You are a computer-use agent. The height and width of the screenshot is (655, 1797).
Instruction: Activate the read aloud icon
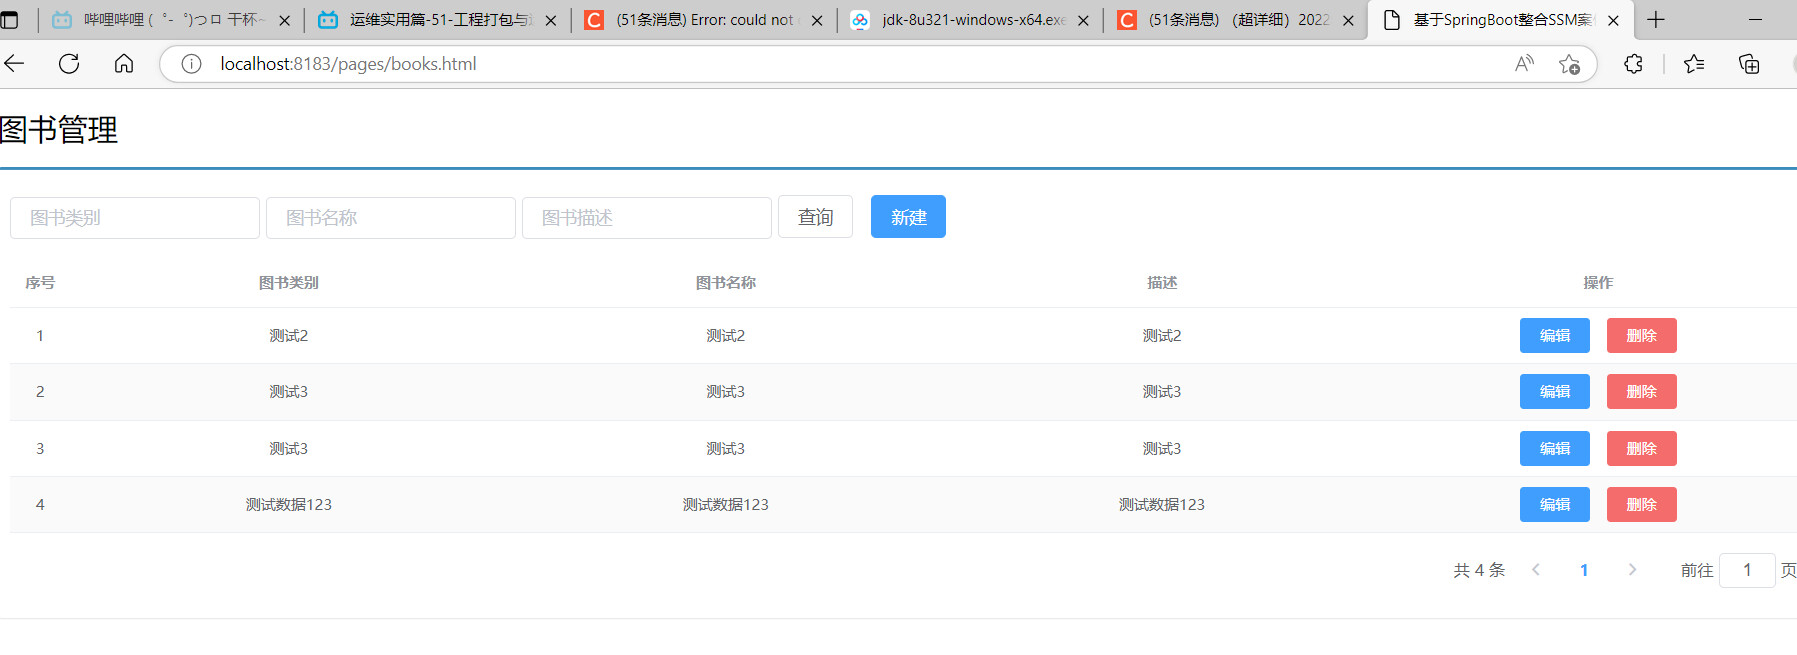(x=1524, y=64)
